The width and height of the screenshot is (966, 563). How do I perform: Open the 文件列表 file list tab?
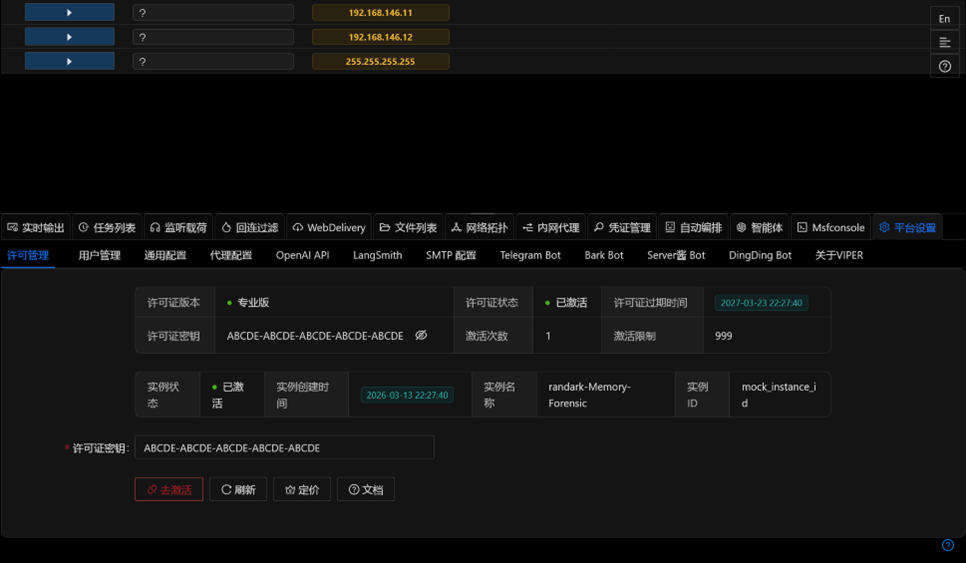(408, 228)
